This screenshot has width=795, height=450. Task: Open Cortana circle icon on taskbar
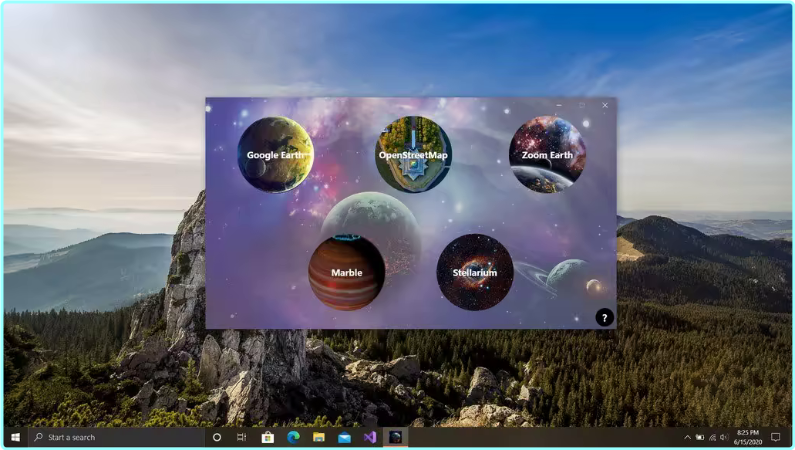pyautogui.click(x=217, y=437)
